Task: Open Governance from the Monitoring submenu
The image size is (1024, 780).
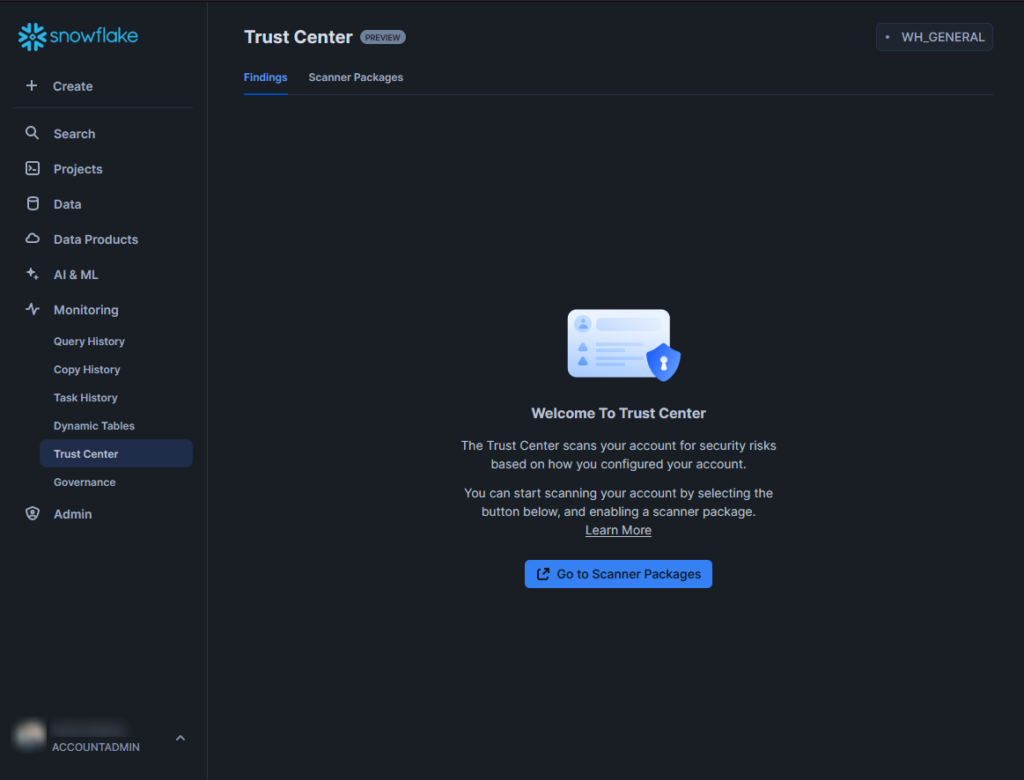Action: click(x=84, y=481)
